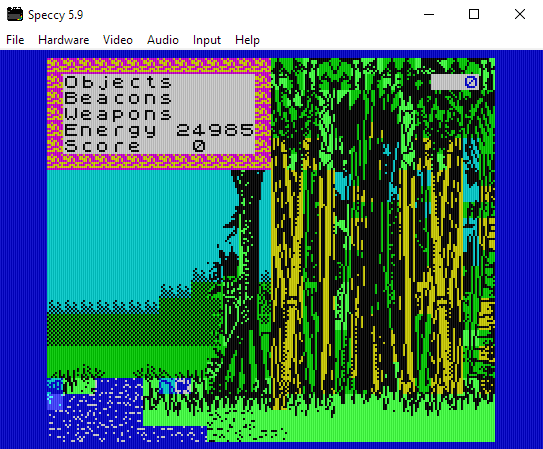Open the File menu
This screenshot has width=543, height=449.
click(15, 40)
